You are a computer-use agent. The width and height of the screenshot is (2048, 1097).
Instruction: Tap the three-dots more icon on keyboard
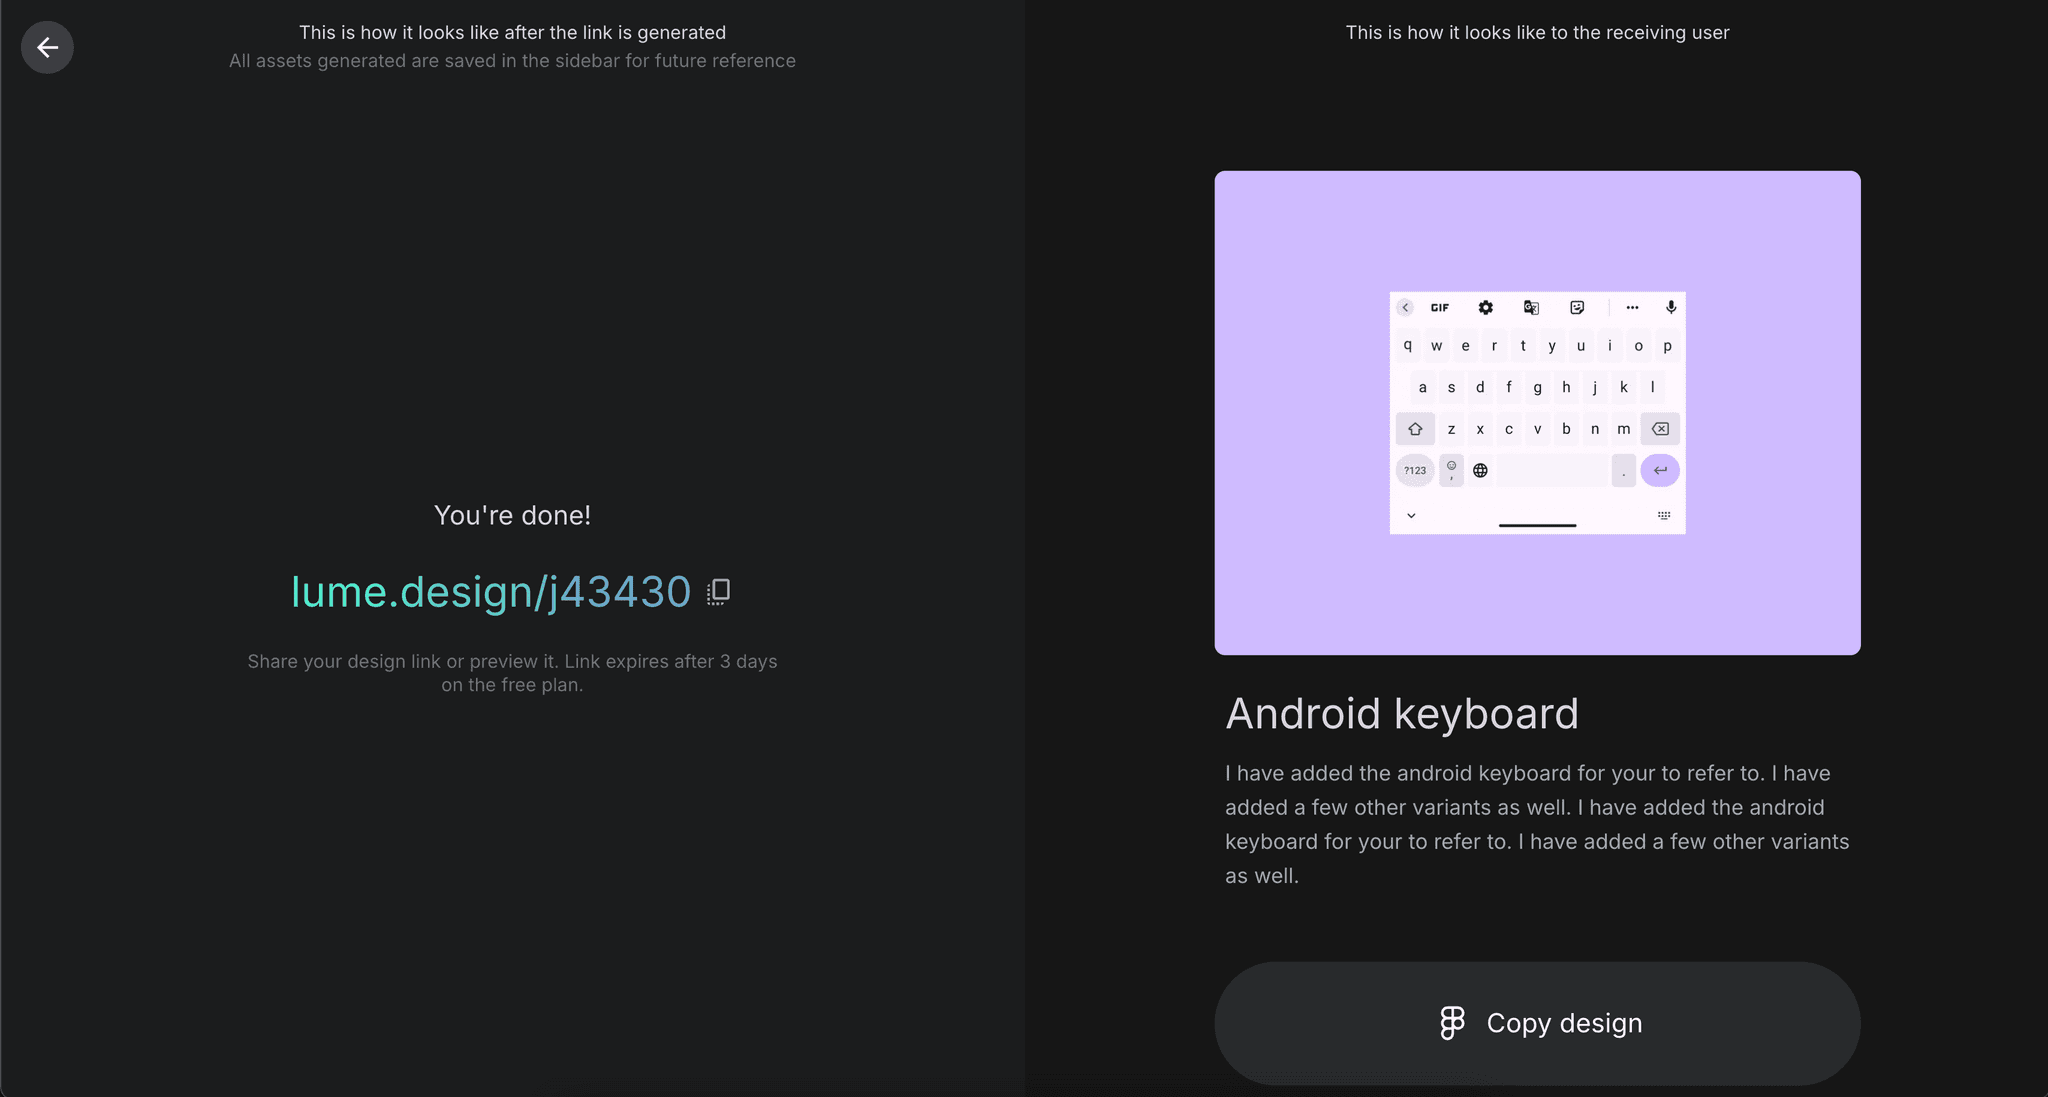(x=1632, y=308)
